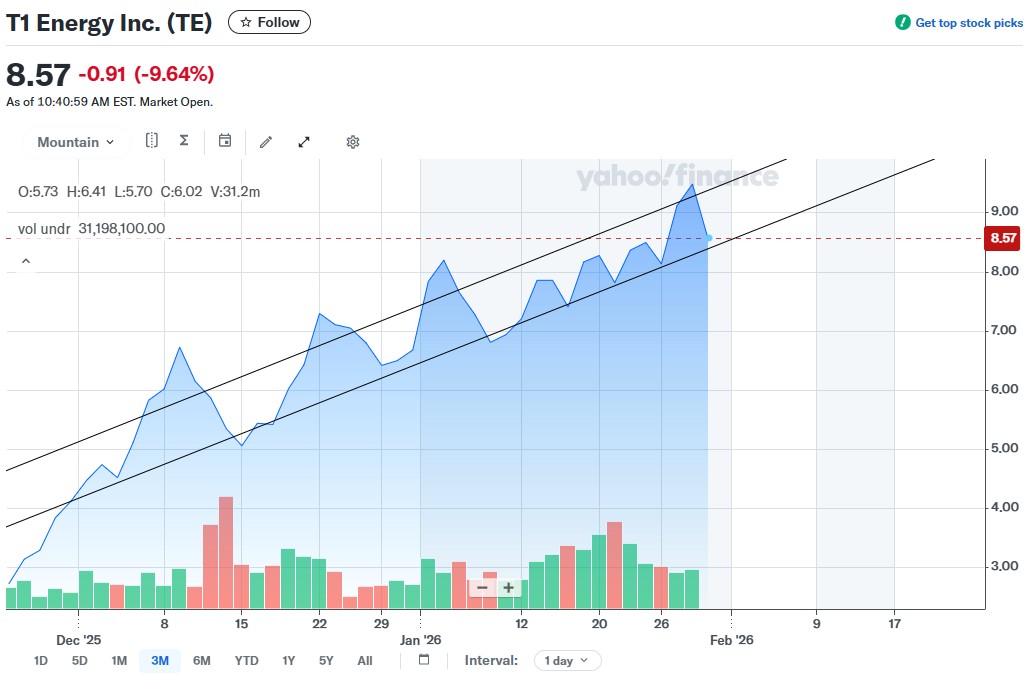
Task: Click the Events calendar icon in toolbar
Action: [225, 141]
